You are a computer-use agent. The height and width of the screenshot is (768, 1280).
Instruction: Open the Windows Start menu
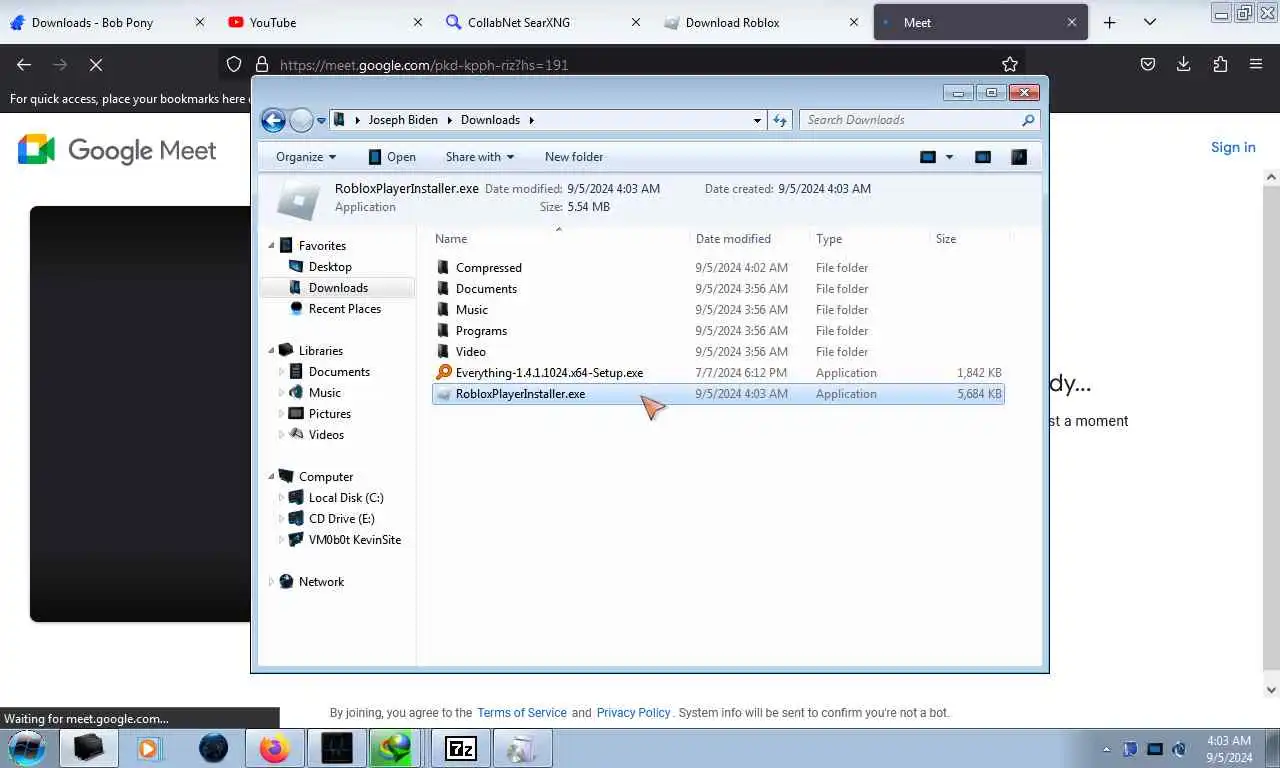(x=27, y=747)
